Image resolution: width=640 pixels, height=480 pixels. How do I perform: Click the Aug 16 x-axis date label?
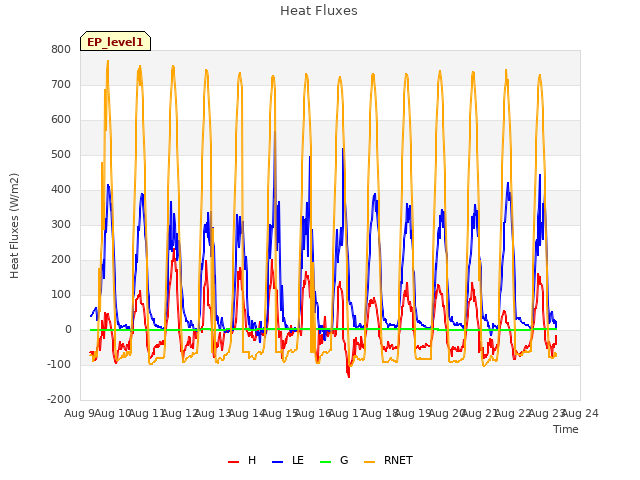tap(313, 413)
